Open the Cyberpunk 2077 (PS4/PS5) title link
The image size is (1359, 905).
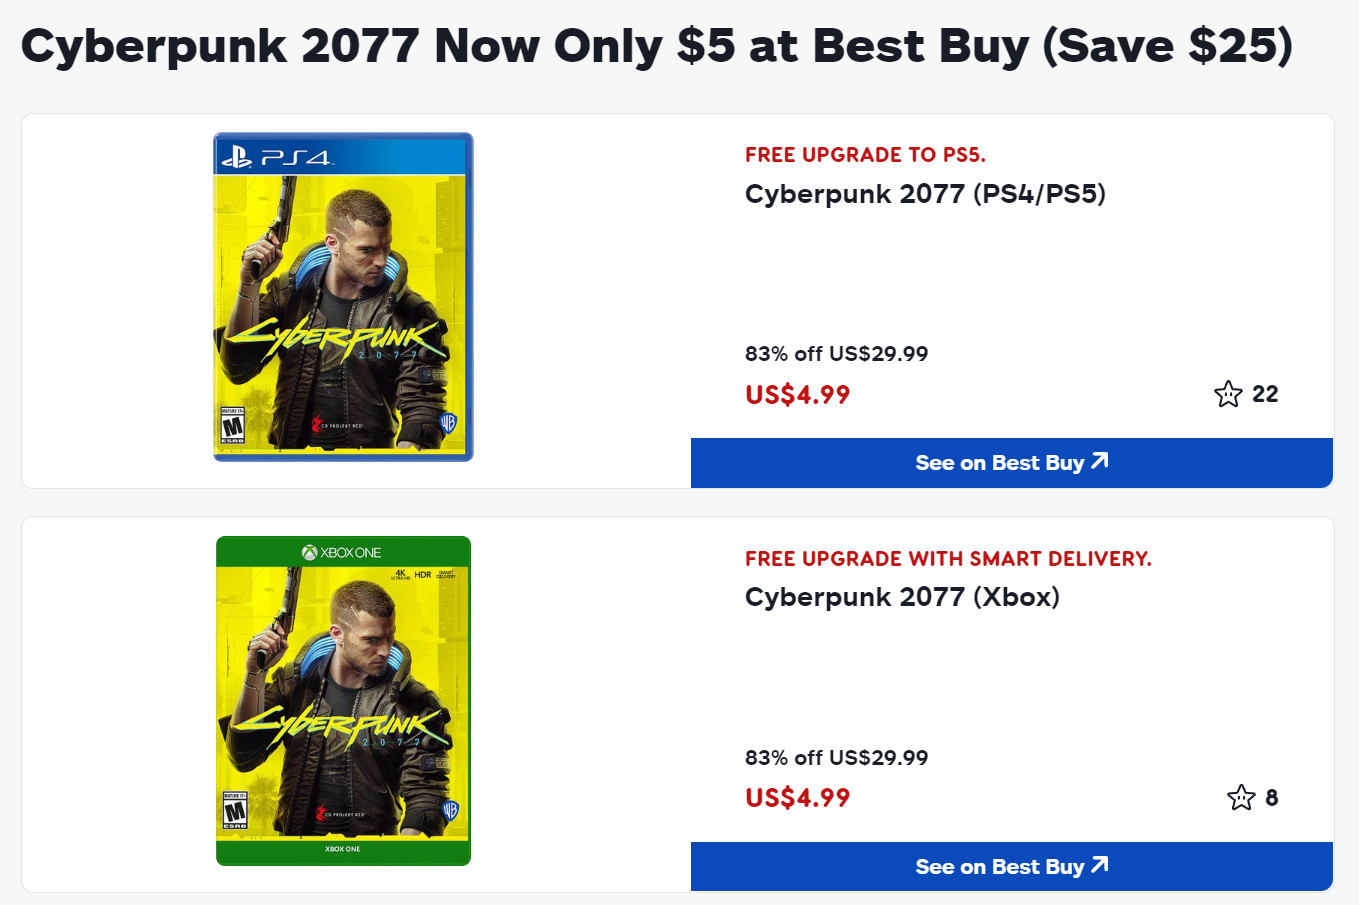pos(925,194)
